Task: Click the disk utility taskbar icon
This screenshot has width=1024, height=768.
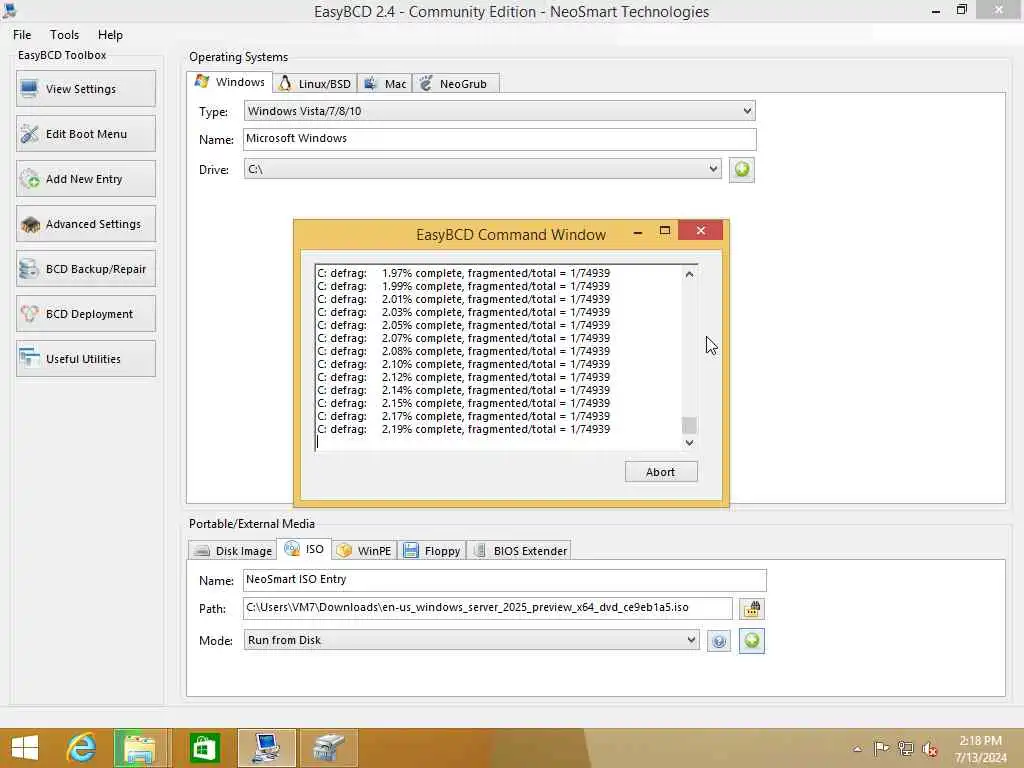Action: (328, 748)
